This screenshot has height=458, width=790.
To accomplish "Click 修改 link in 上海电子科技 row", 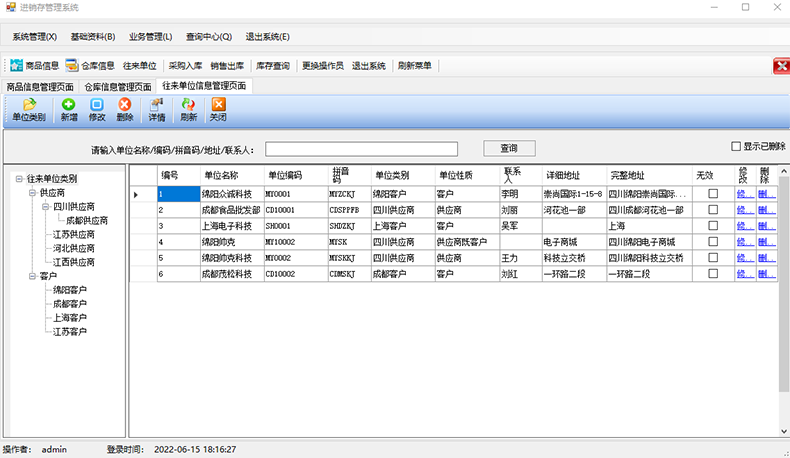I will point(745,226).
